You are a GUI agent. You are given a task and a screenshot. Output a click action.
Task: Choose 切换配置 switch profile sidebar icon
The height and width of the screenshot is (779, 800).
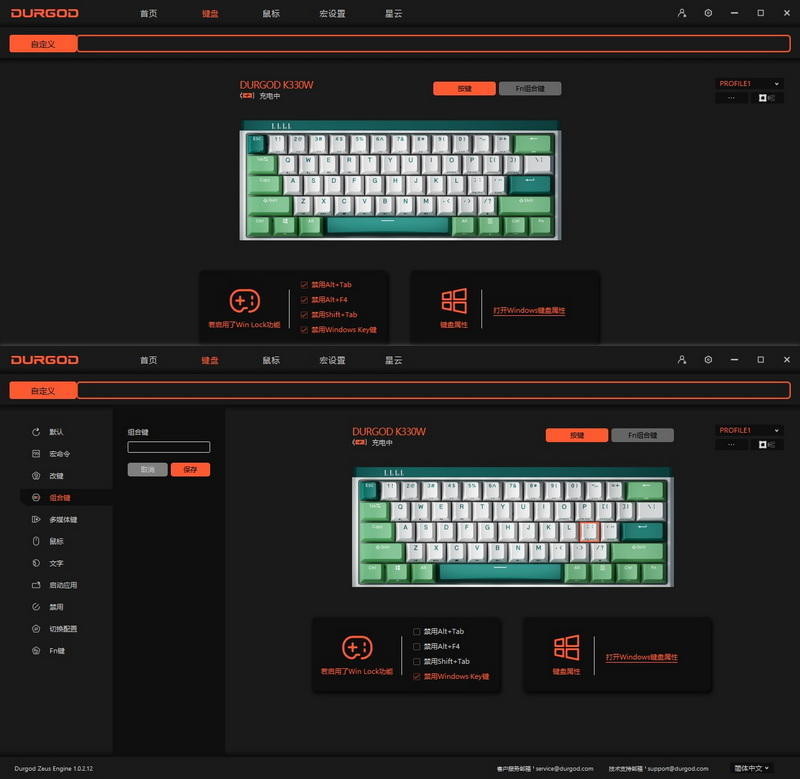pos(36,629)
